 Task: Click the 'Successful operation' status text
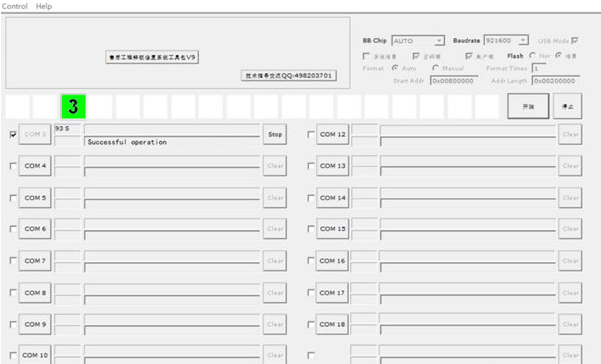point(127,142)
